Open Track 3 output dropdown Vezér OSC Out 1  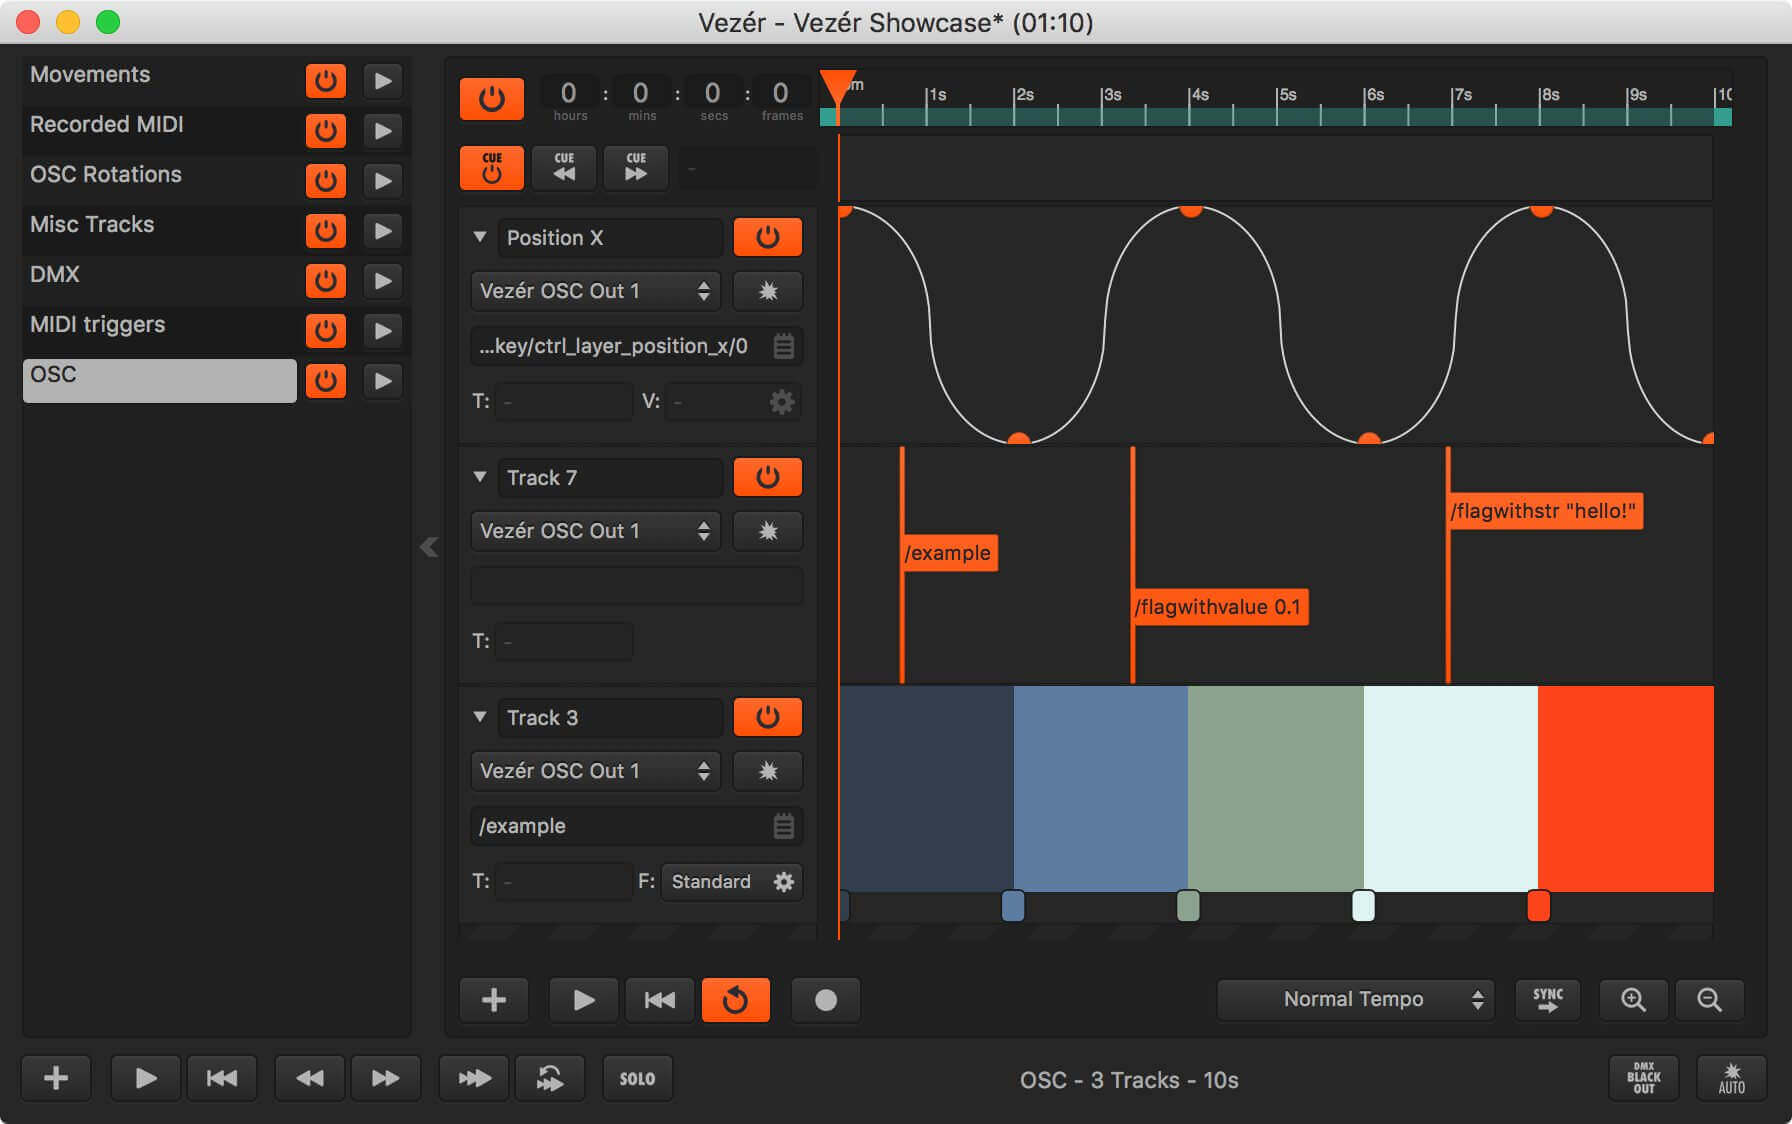pos(595,771)
